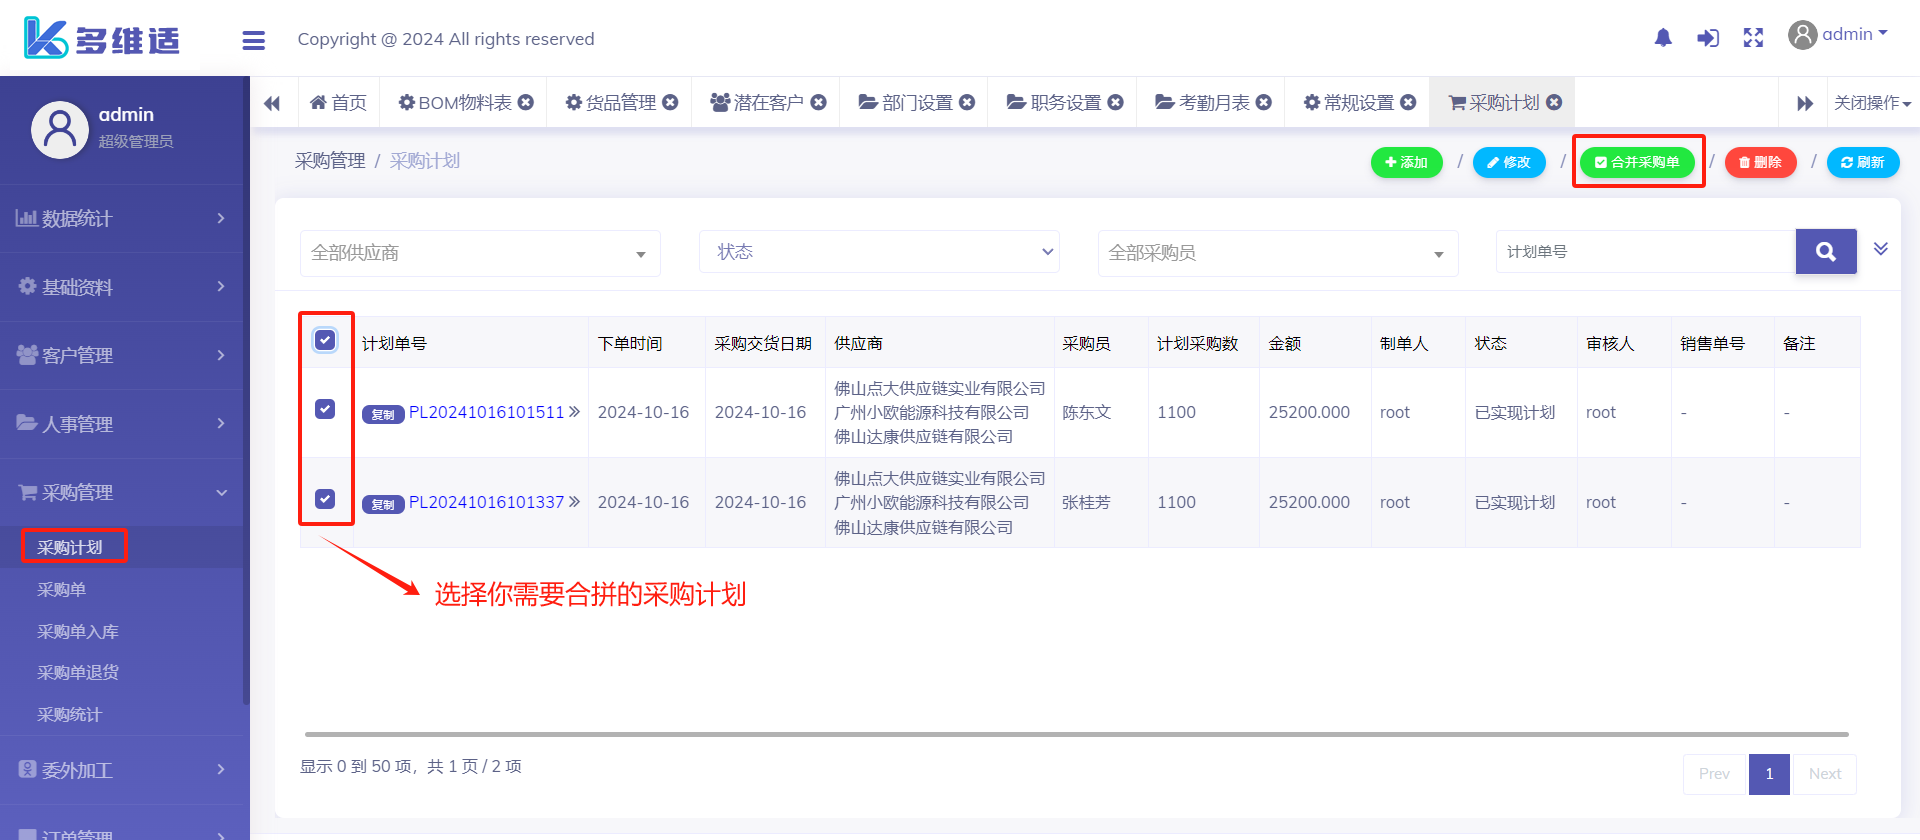The height and width of the screenshot is (840, 1920).
Task: Open 采购单 in the sidebar menu
Action: [x=62, y=590]
